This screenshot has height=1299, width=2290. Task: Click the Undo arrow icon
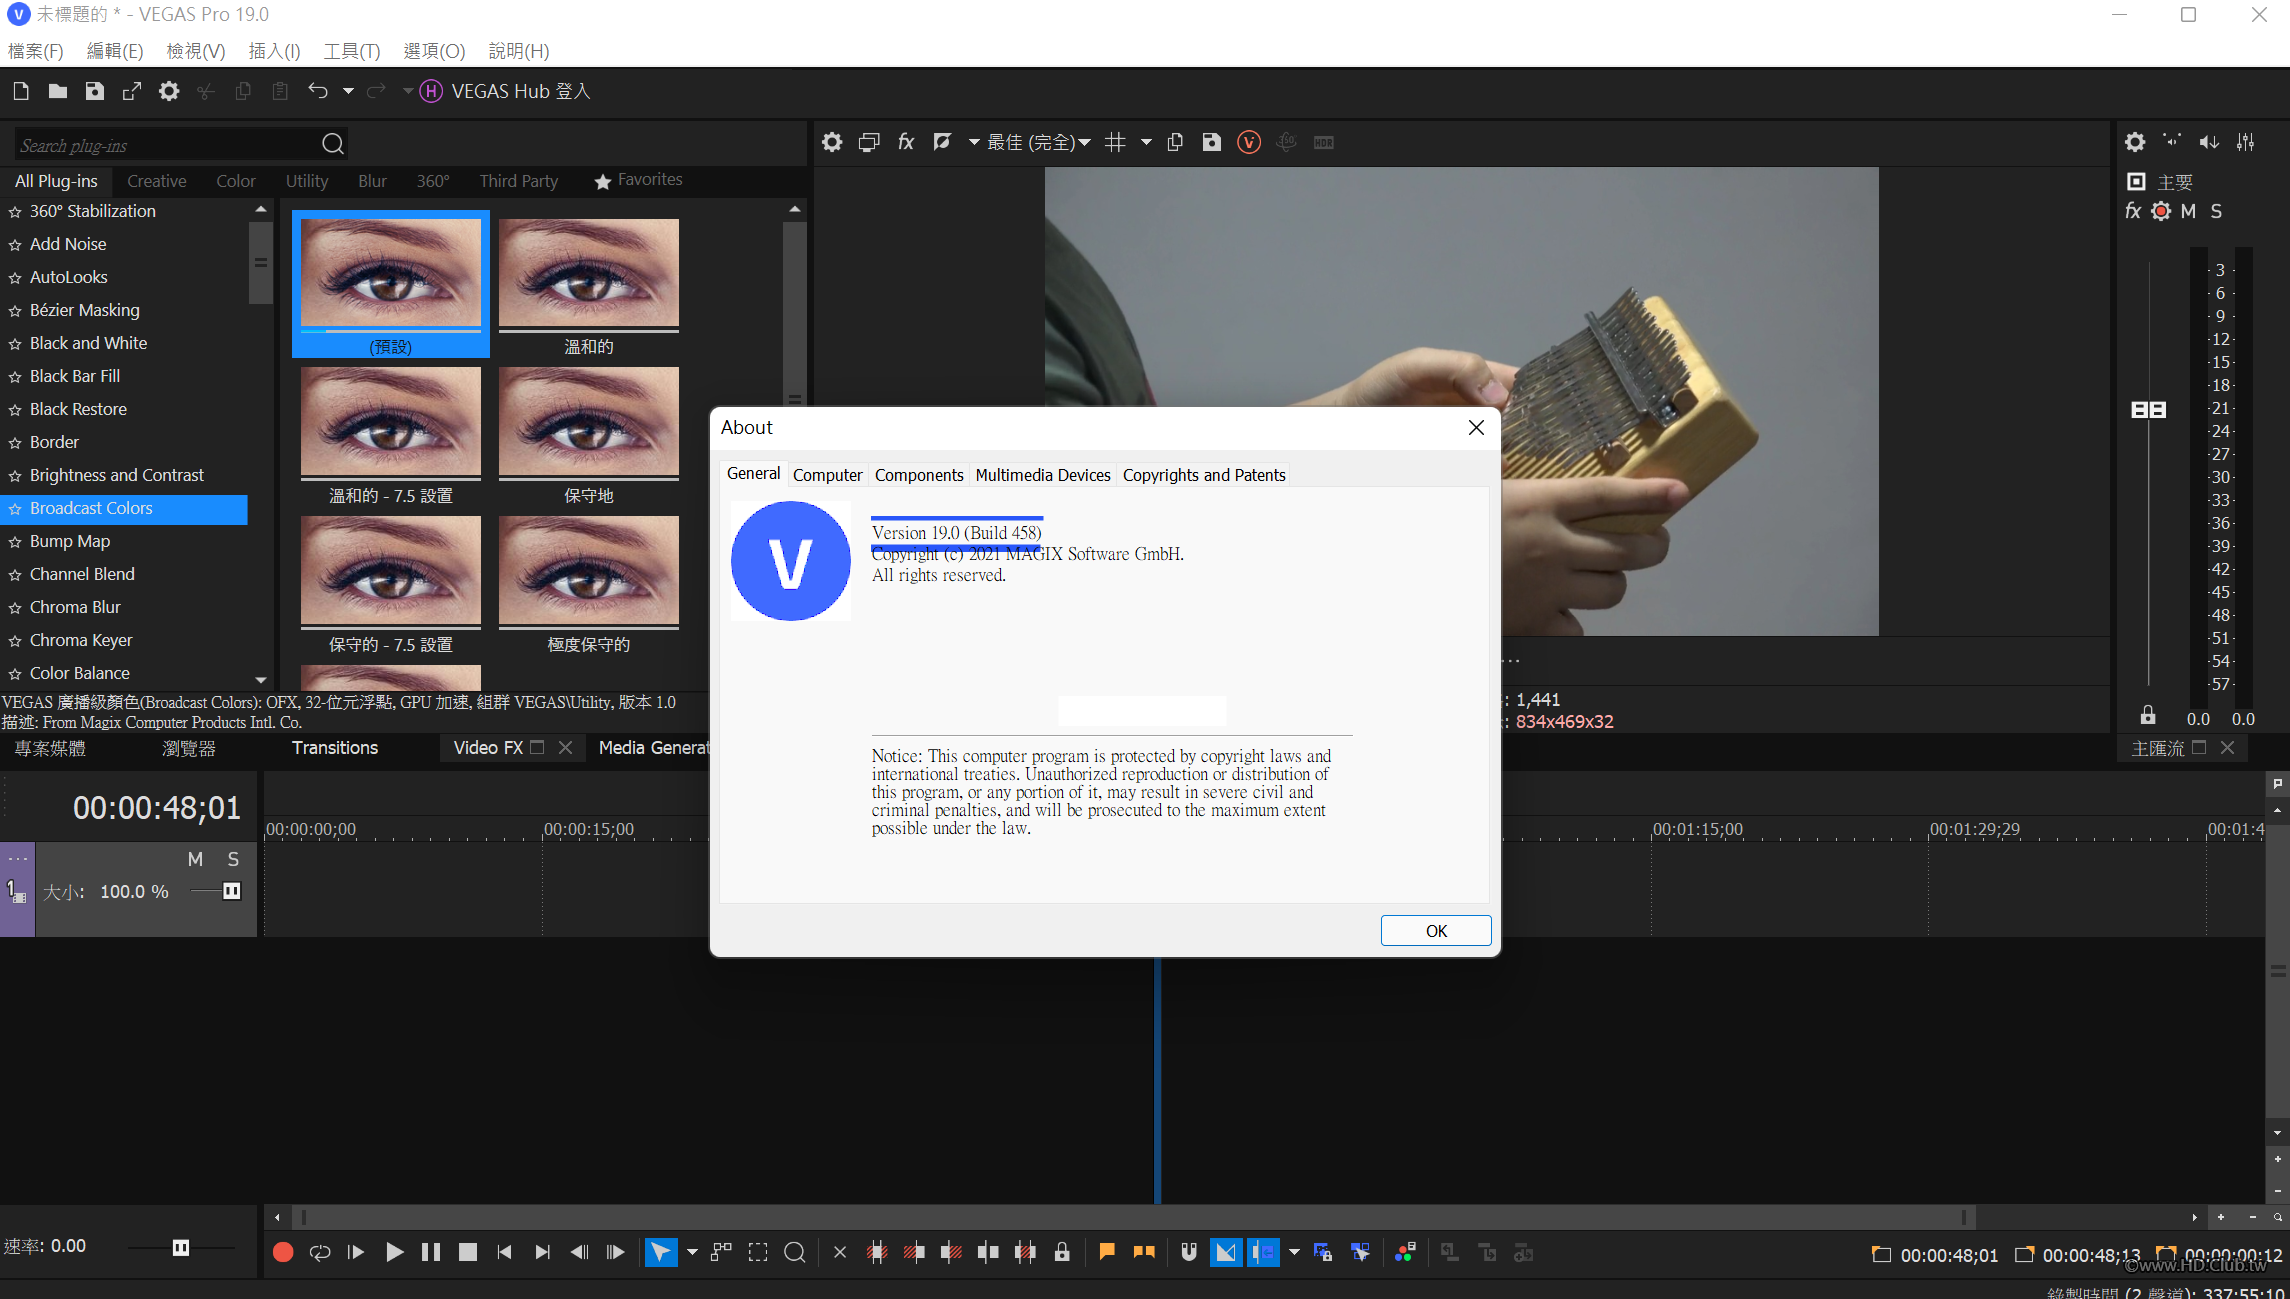(318, 91)
